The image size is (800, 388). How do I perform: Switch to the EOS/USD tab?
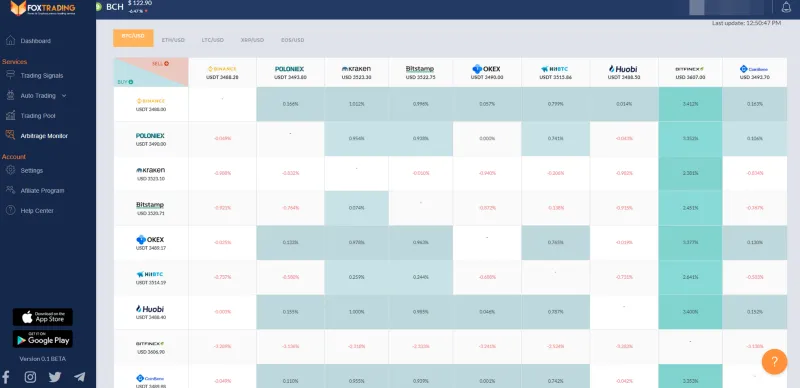tap(292, 40)
